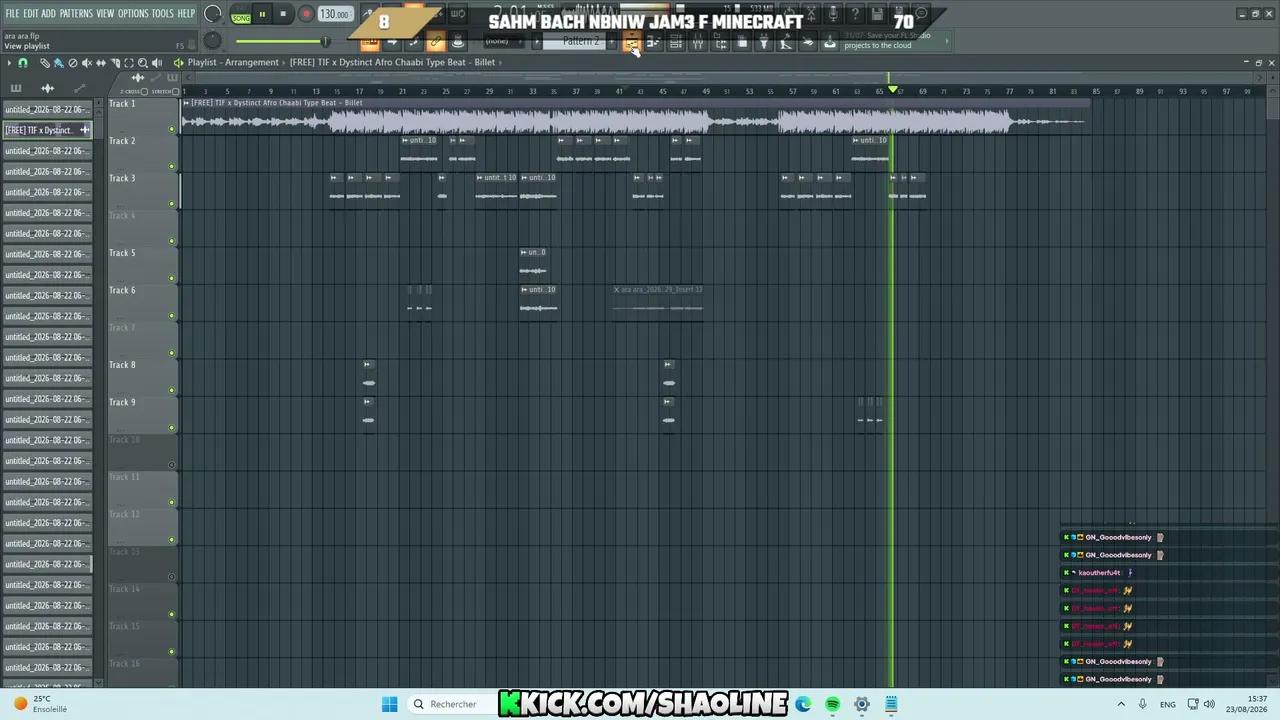1280x720 pixels.
Task: Open the clip source arrow after Billet
Action: 501,62
